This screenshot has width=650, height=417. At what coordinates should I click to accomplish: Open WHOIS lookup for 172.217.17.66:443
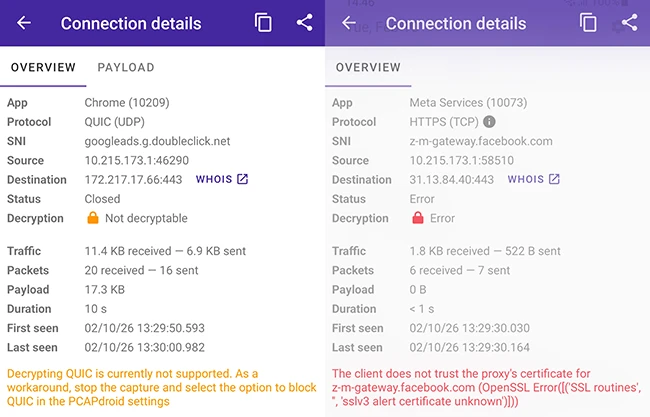(x=214, y=180)
